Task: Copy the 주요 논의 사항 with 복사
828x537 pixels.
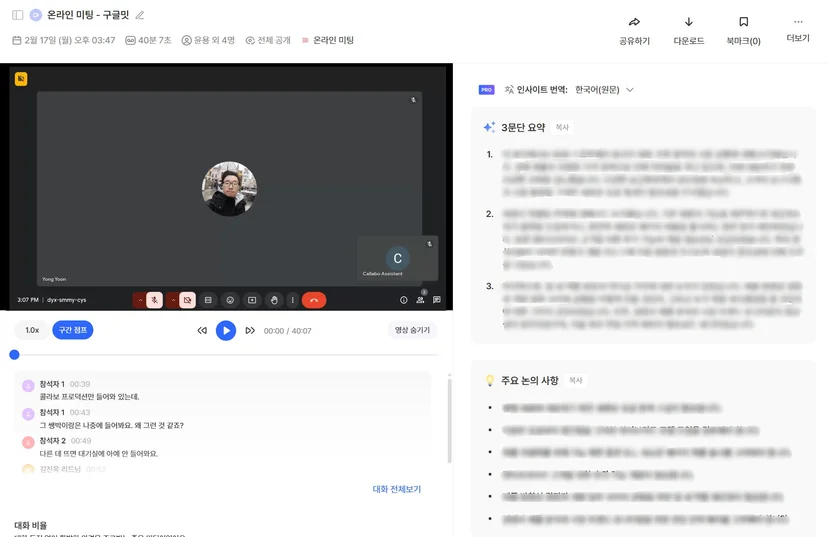Action: 576,380
